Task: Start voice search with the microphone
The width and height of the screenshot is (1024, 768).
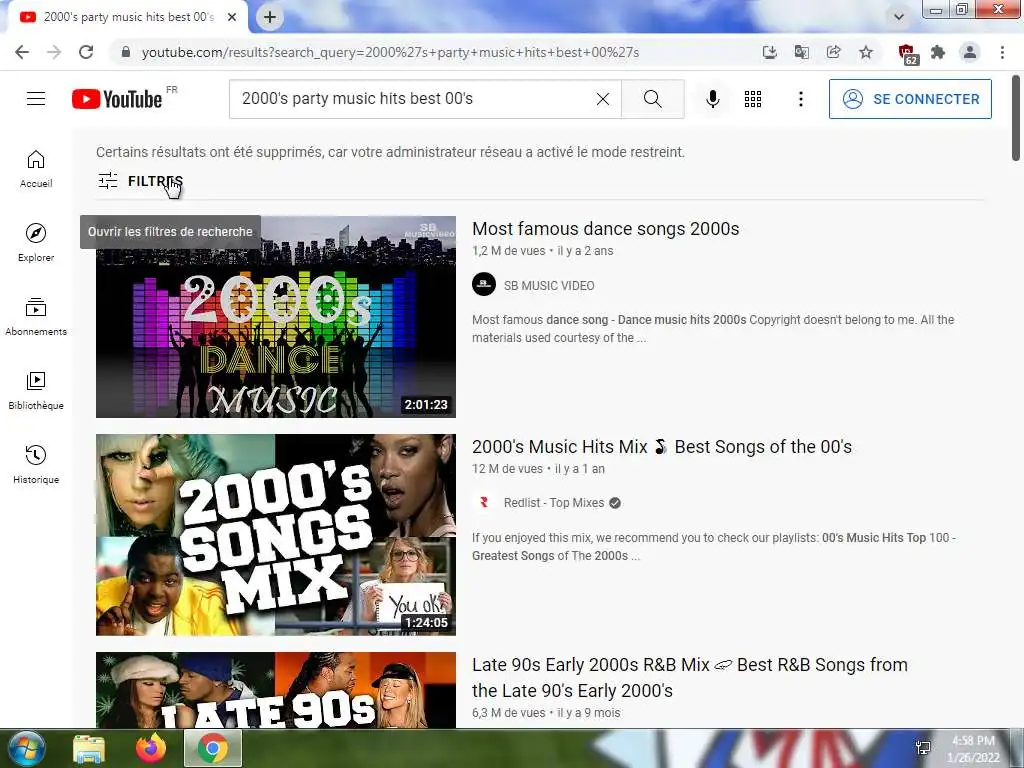Action: (712, 99)
